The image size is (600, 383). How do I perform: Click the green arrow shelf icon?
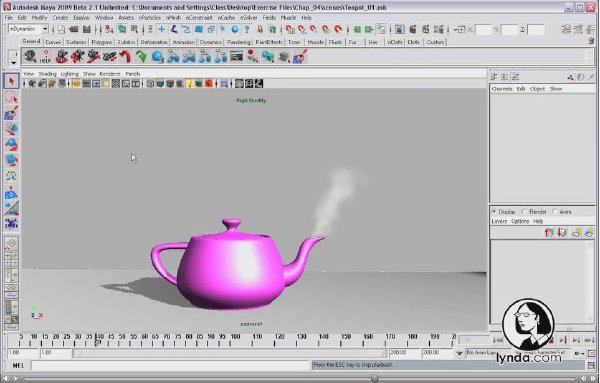pyautogui.click(x=141, y=57)
